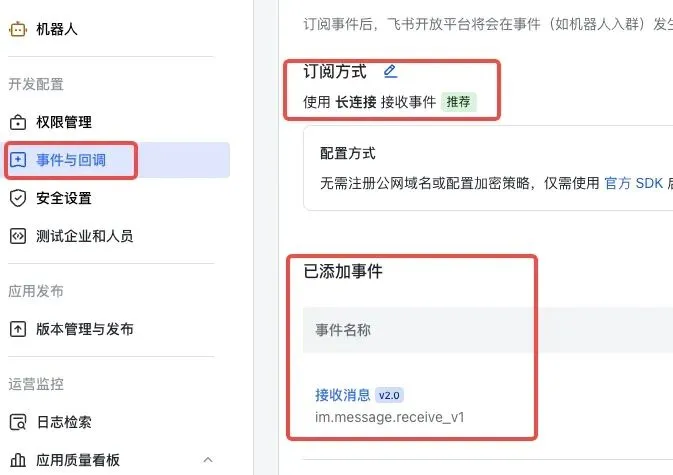The height and width of the screenshot is (475, 673).
Task: Edit the 订阅方式 with pencil icon
Action: click(x=390, y=71)
